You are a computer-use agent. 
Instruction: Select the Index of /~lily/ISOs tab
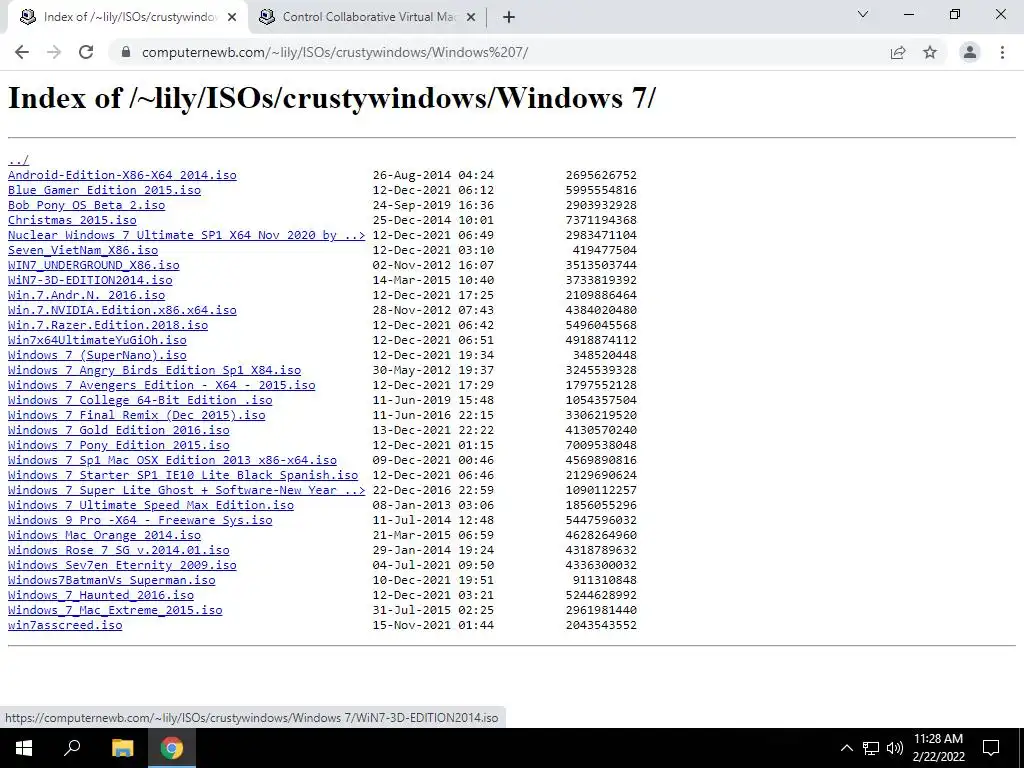click(x=127, y=17)
